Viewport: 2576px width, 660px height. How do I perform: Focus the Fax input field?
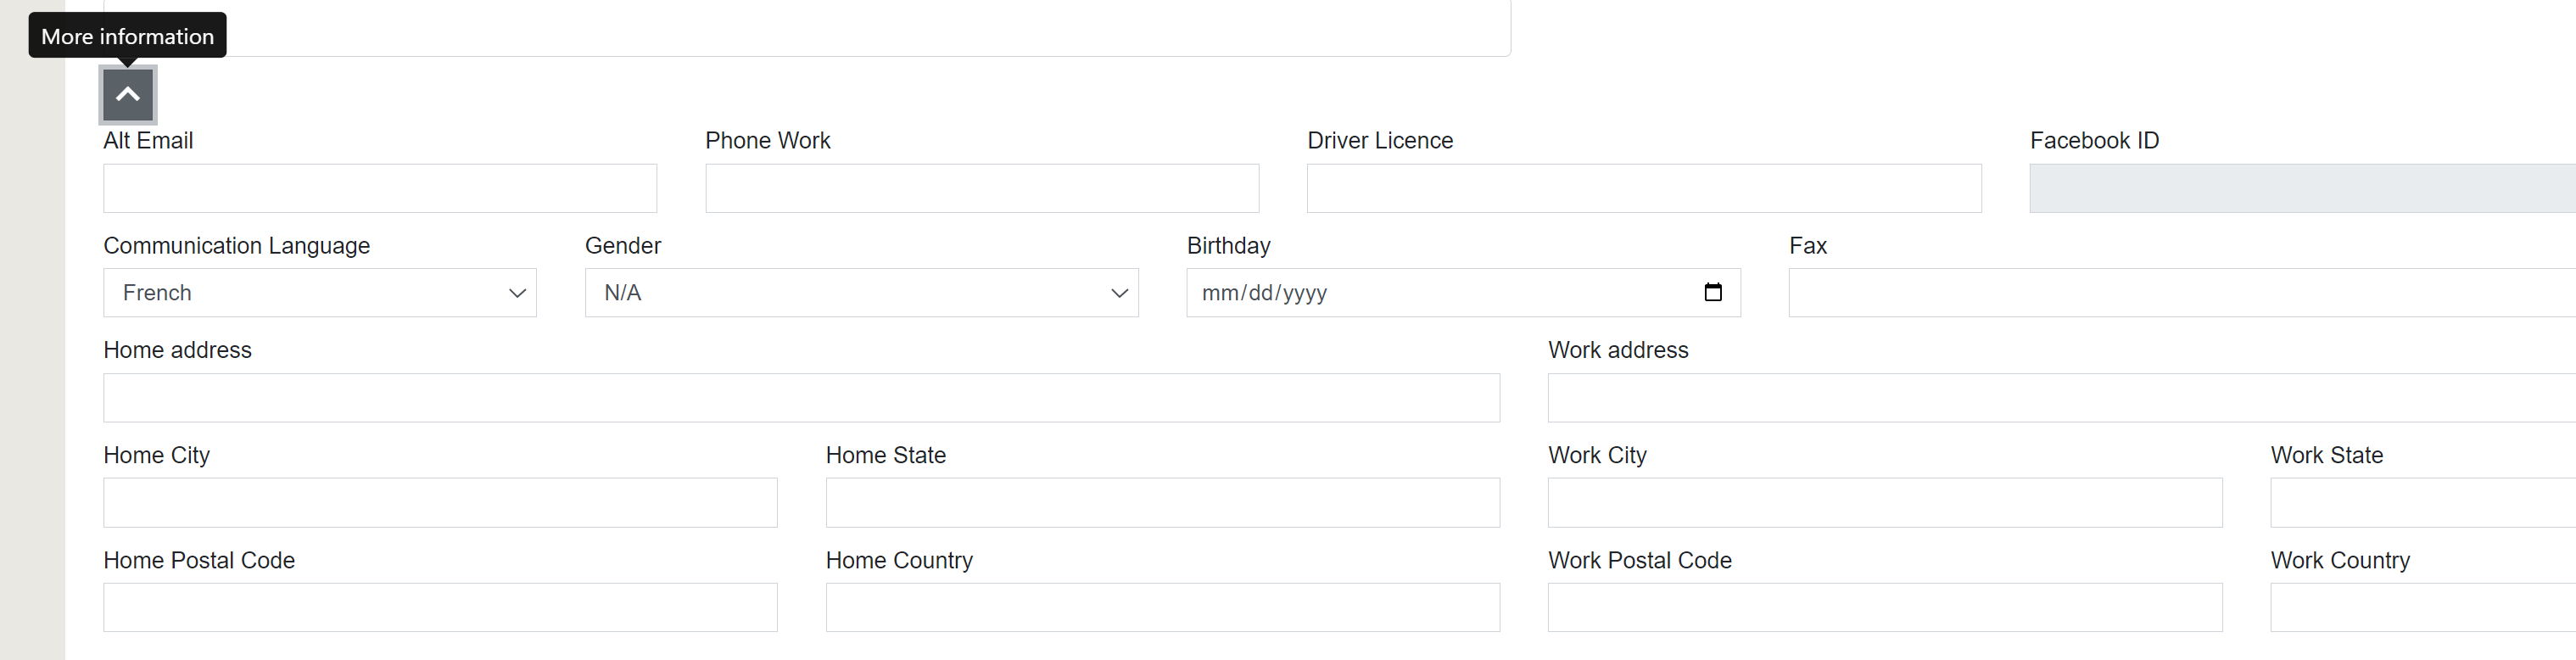coord(2182,293)
